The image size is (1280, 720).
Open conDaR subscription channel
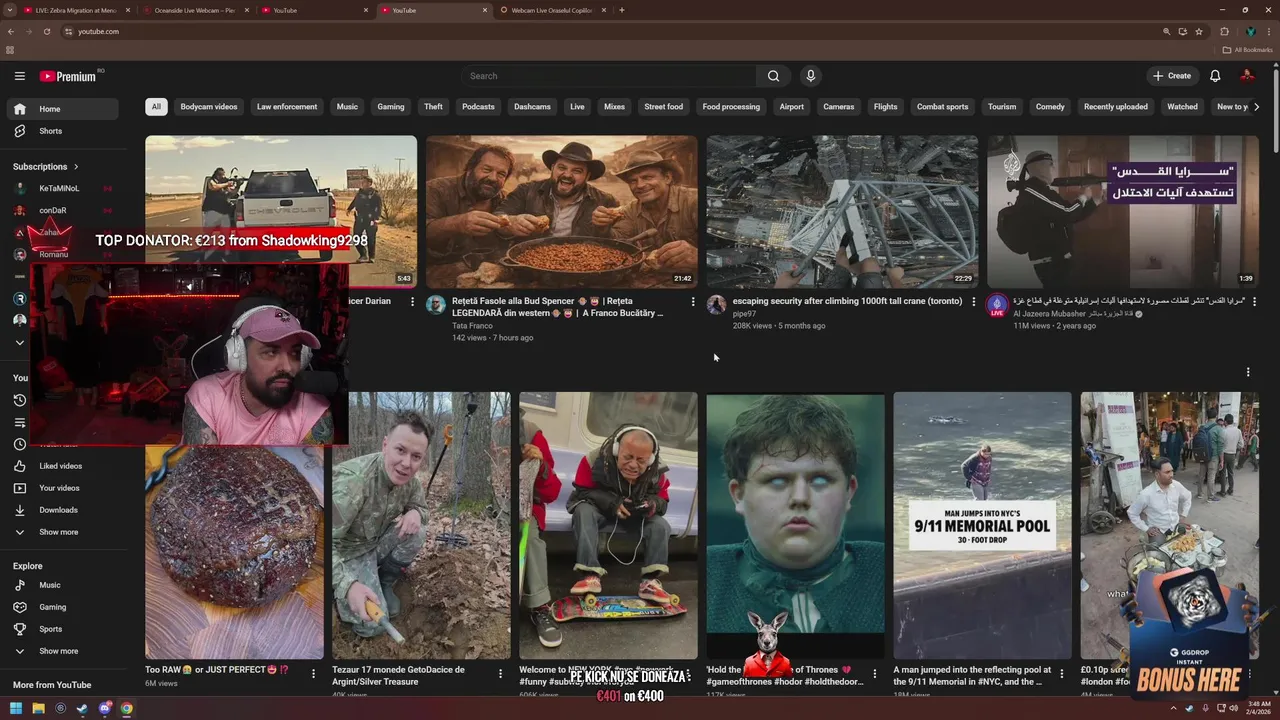click(x=53, y=211)
